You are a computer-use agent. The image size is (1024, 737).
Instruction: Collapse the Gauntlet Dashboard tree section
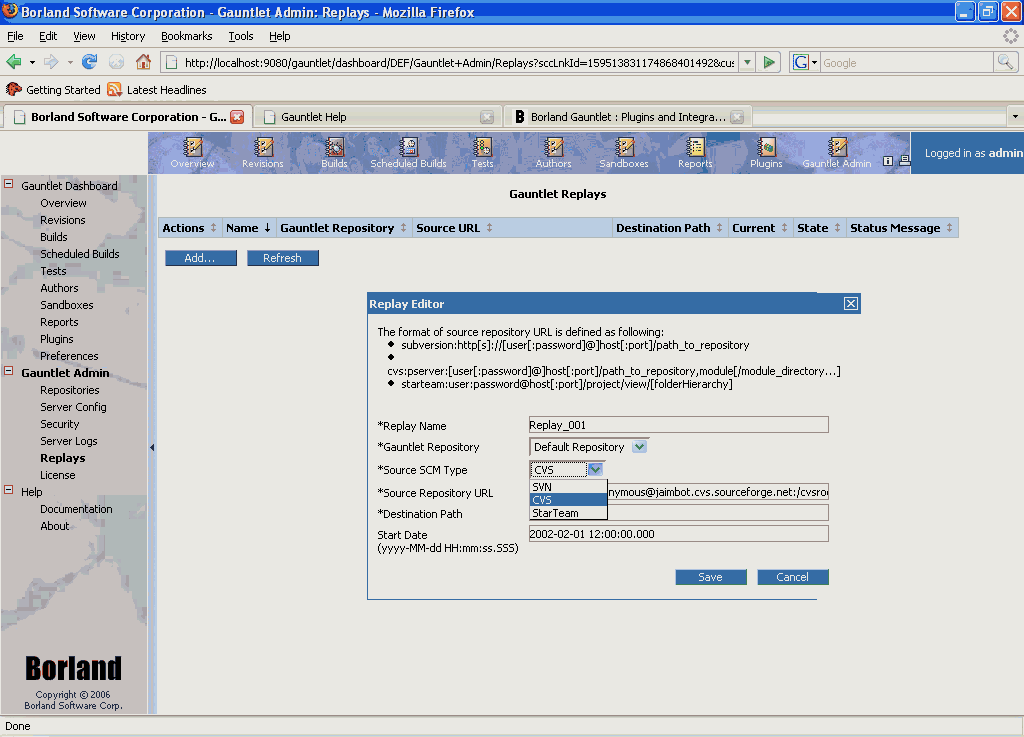(9, 185)
